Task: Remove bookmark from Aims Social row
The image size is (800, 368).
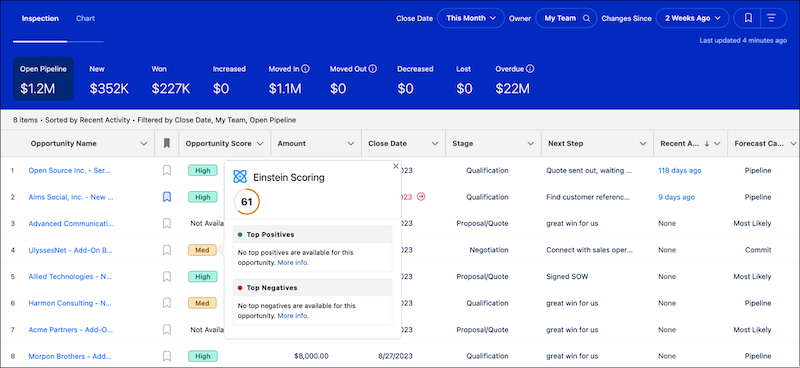Action: point(166,197)
